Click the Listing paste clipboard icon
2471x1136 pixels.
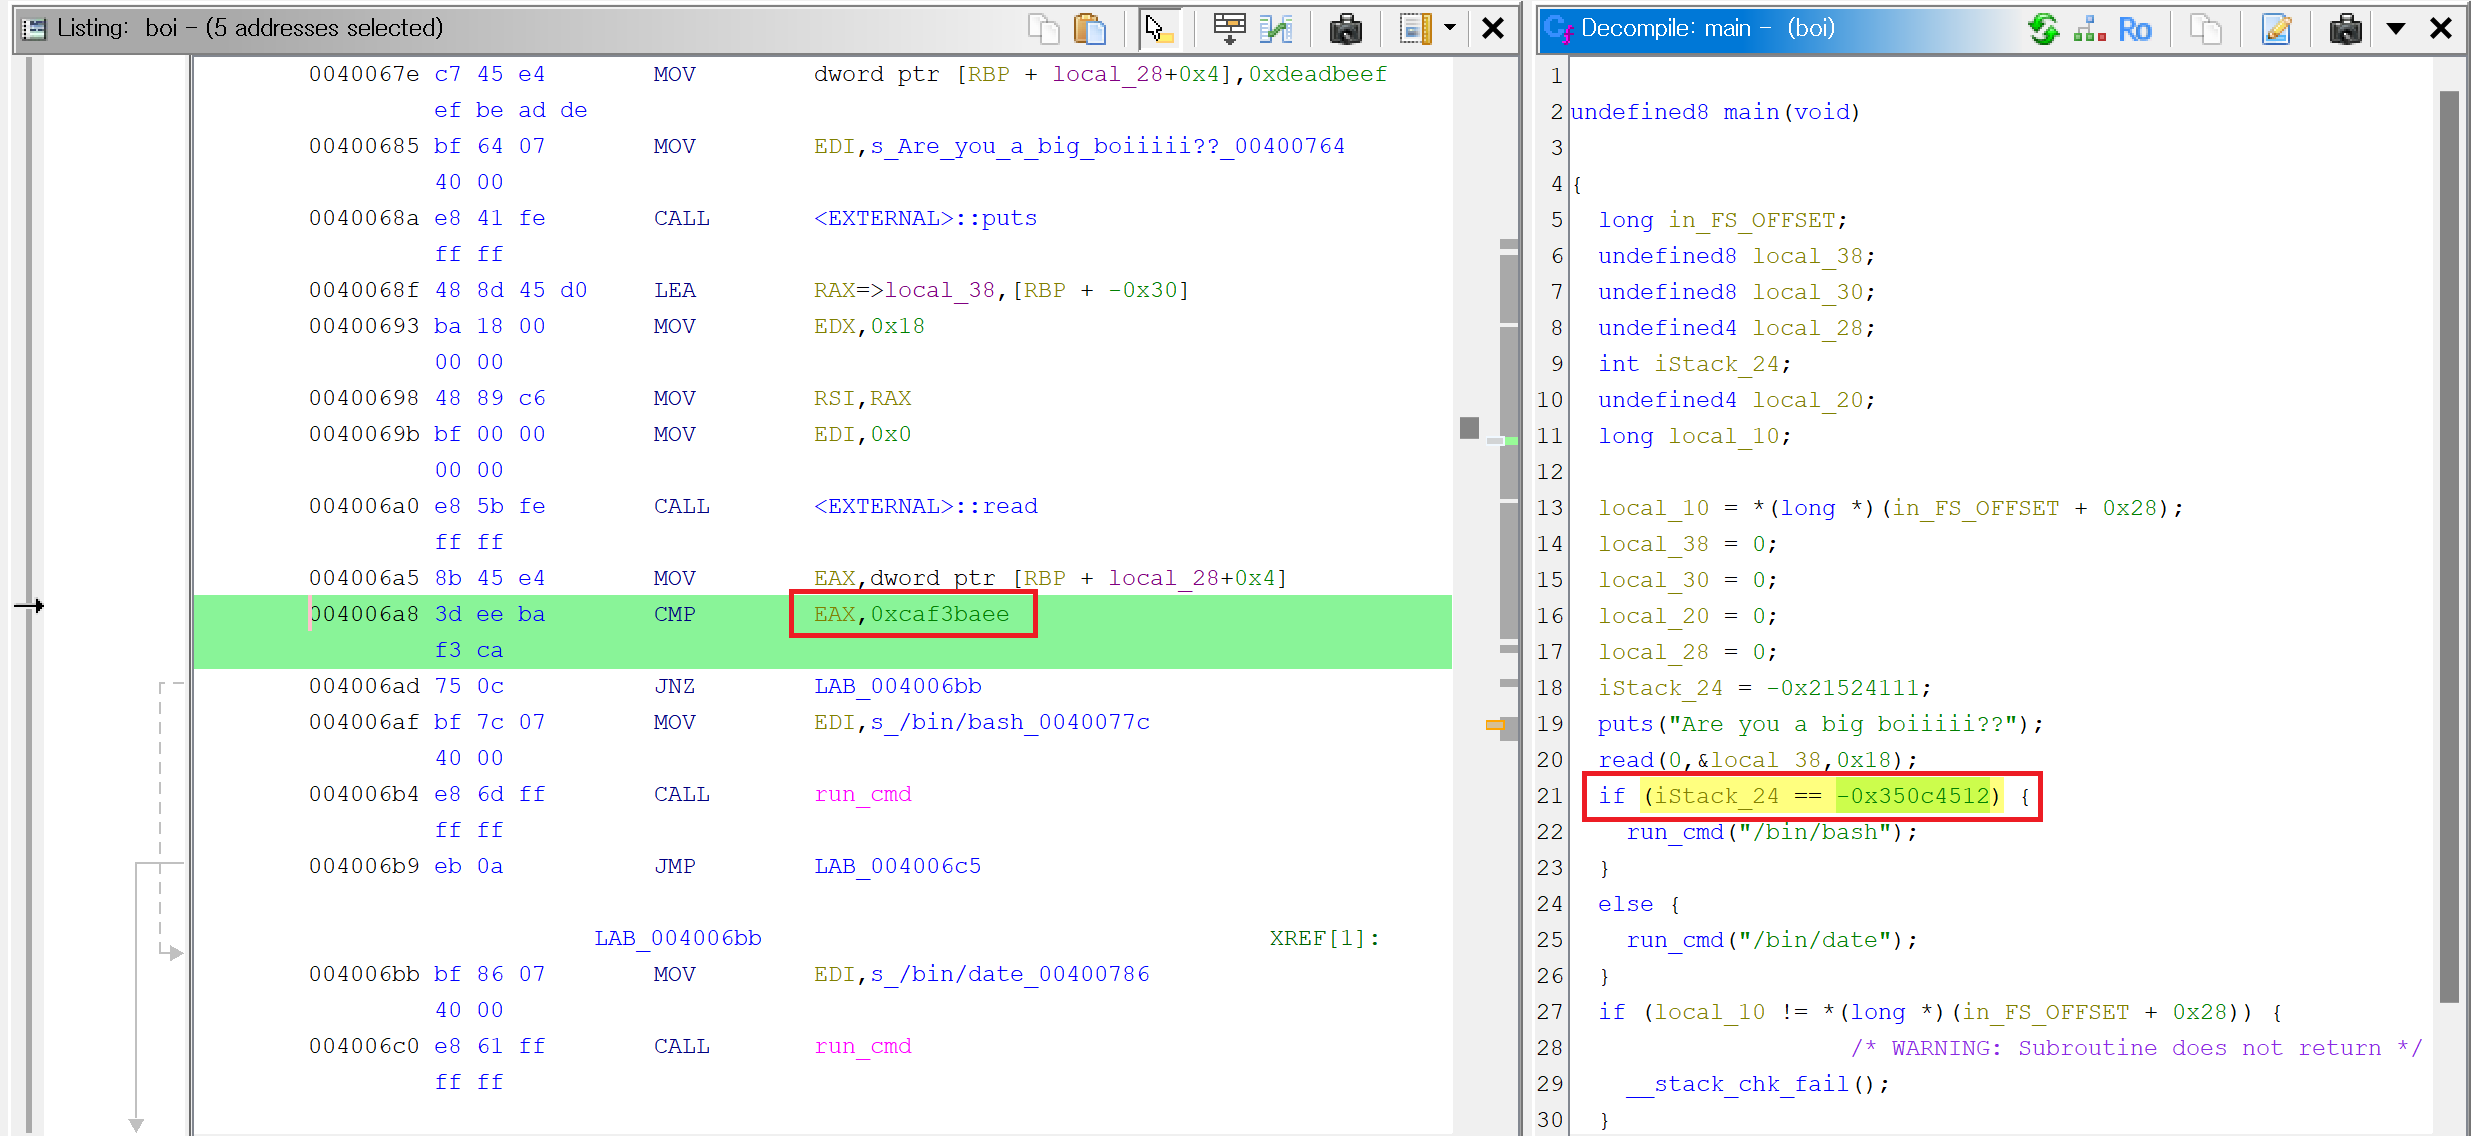click(x=1089, y=29)
